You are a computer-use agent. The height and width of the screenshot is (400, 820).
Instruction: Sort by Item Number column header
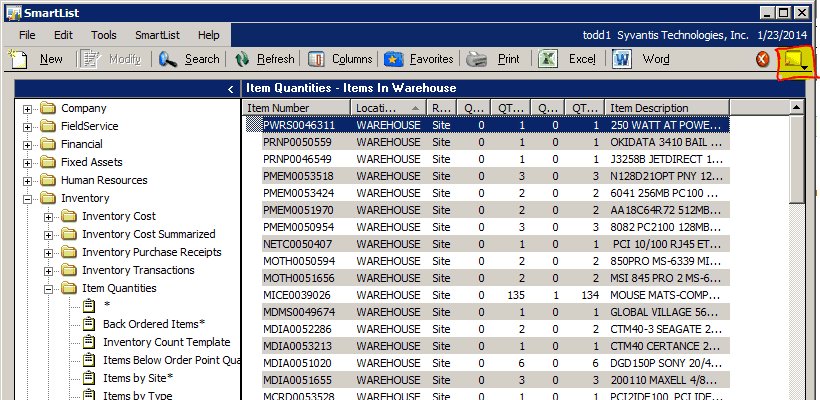coord(297,108)
